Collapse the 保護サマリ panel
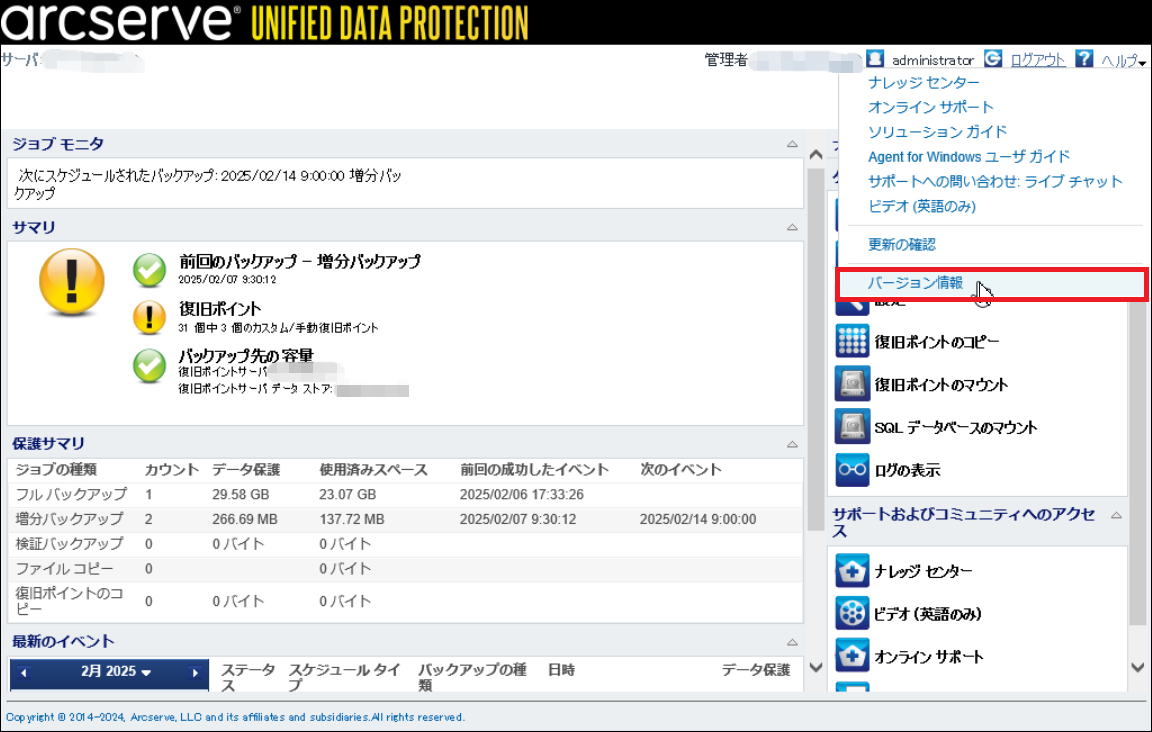The image size is (1152, 732). 792,444
